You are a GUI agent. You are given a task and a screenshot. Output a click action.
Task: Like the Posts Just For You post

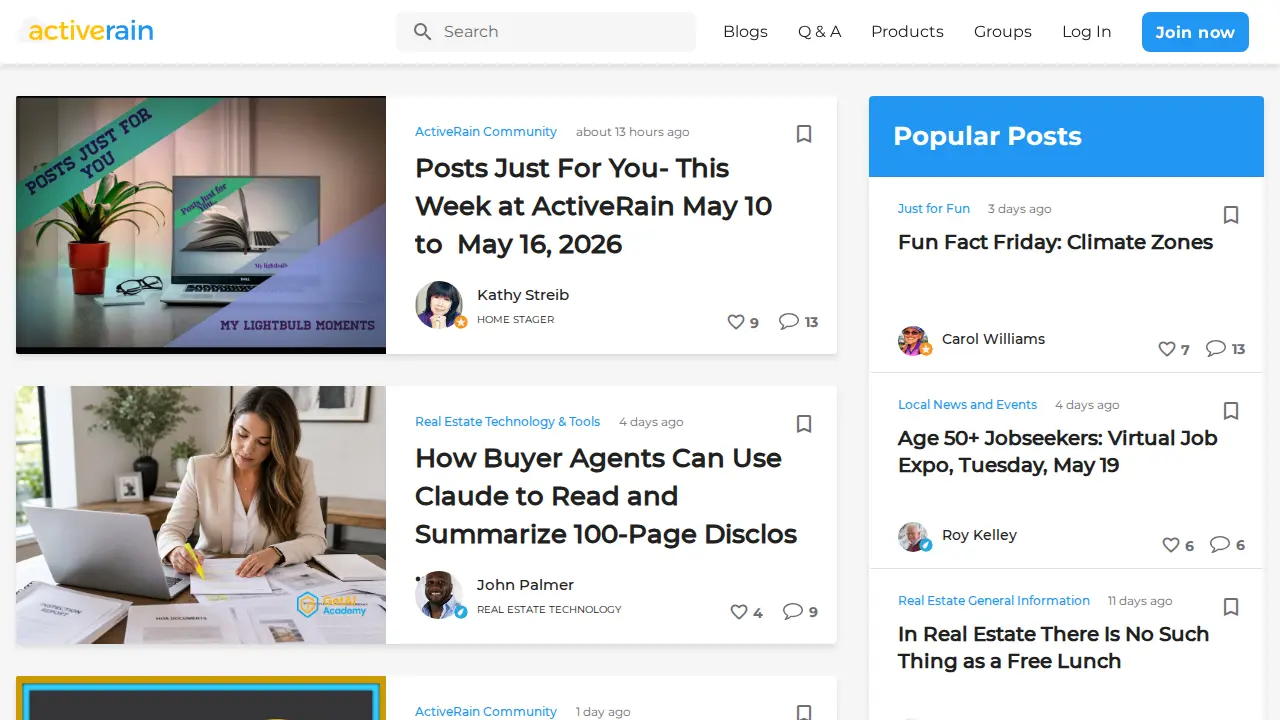[736, 322]
